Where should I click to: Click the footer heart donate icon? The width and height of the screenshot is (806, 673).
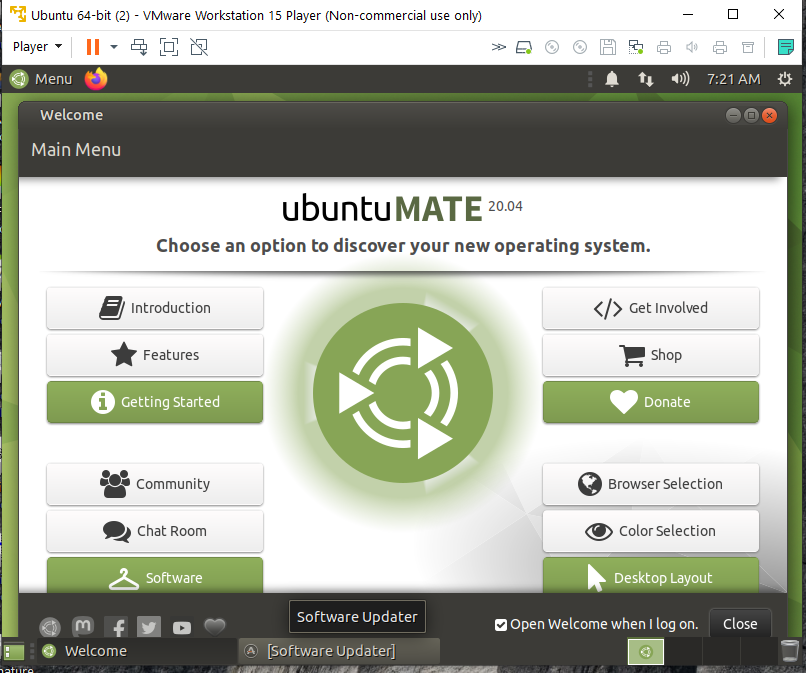pyautogui.click(x=215, y=626)
